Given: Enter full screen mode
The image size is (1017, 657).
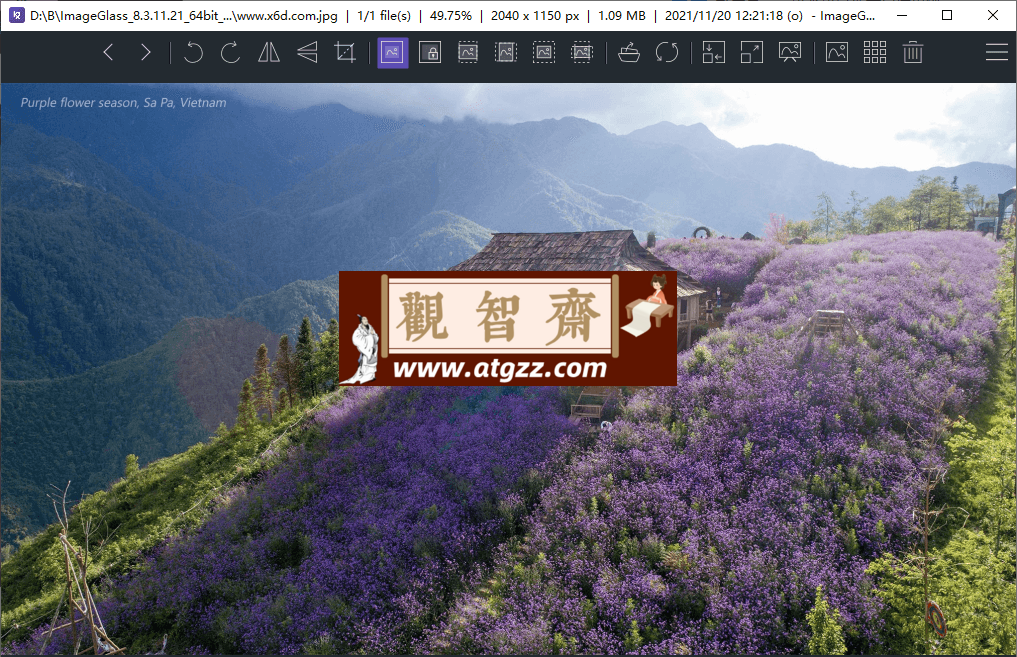Looking at the screenshot, I should (x=752, y=53).
